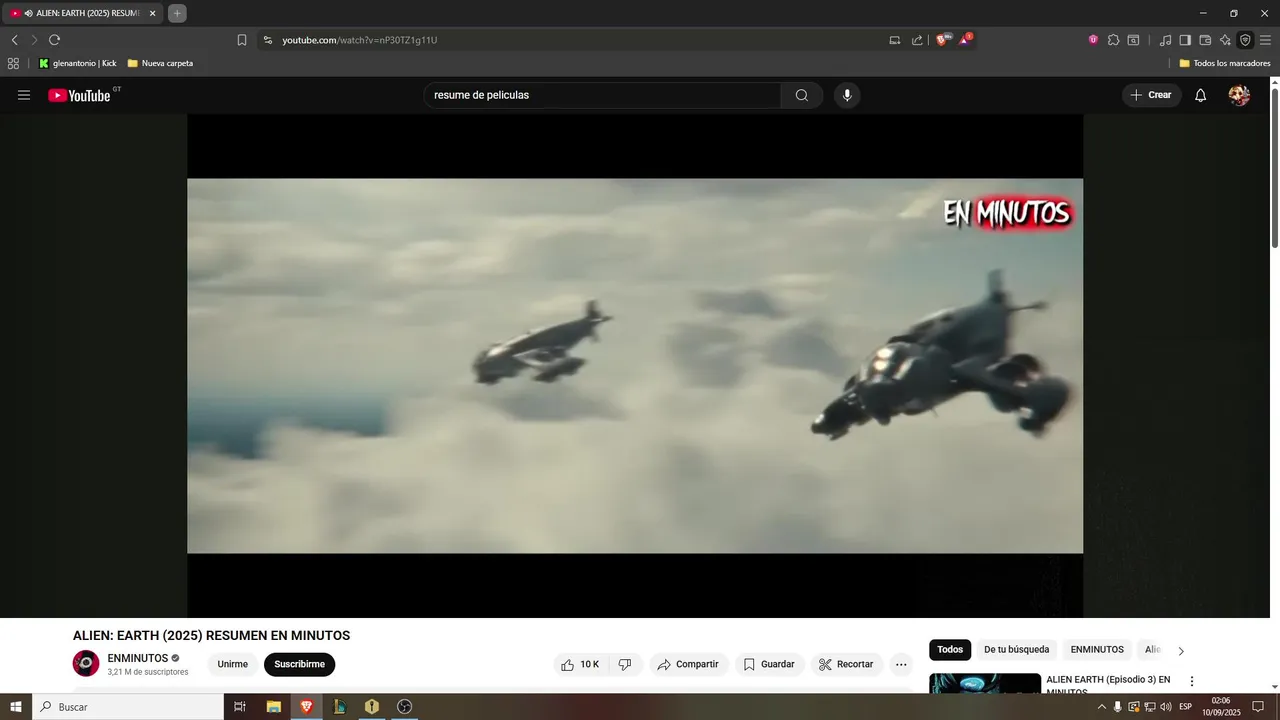The image size is (1280, 720).
Task: Select De tu búsqueda filter chip
Action: pyautogui.click(x=1016, y=650)
